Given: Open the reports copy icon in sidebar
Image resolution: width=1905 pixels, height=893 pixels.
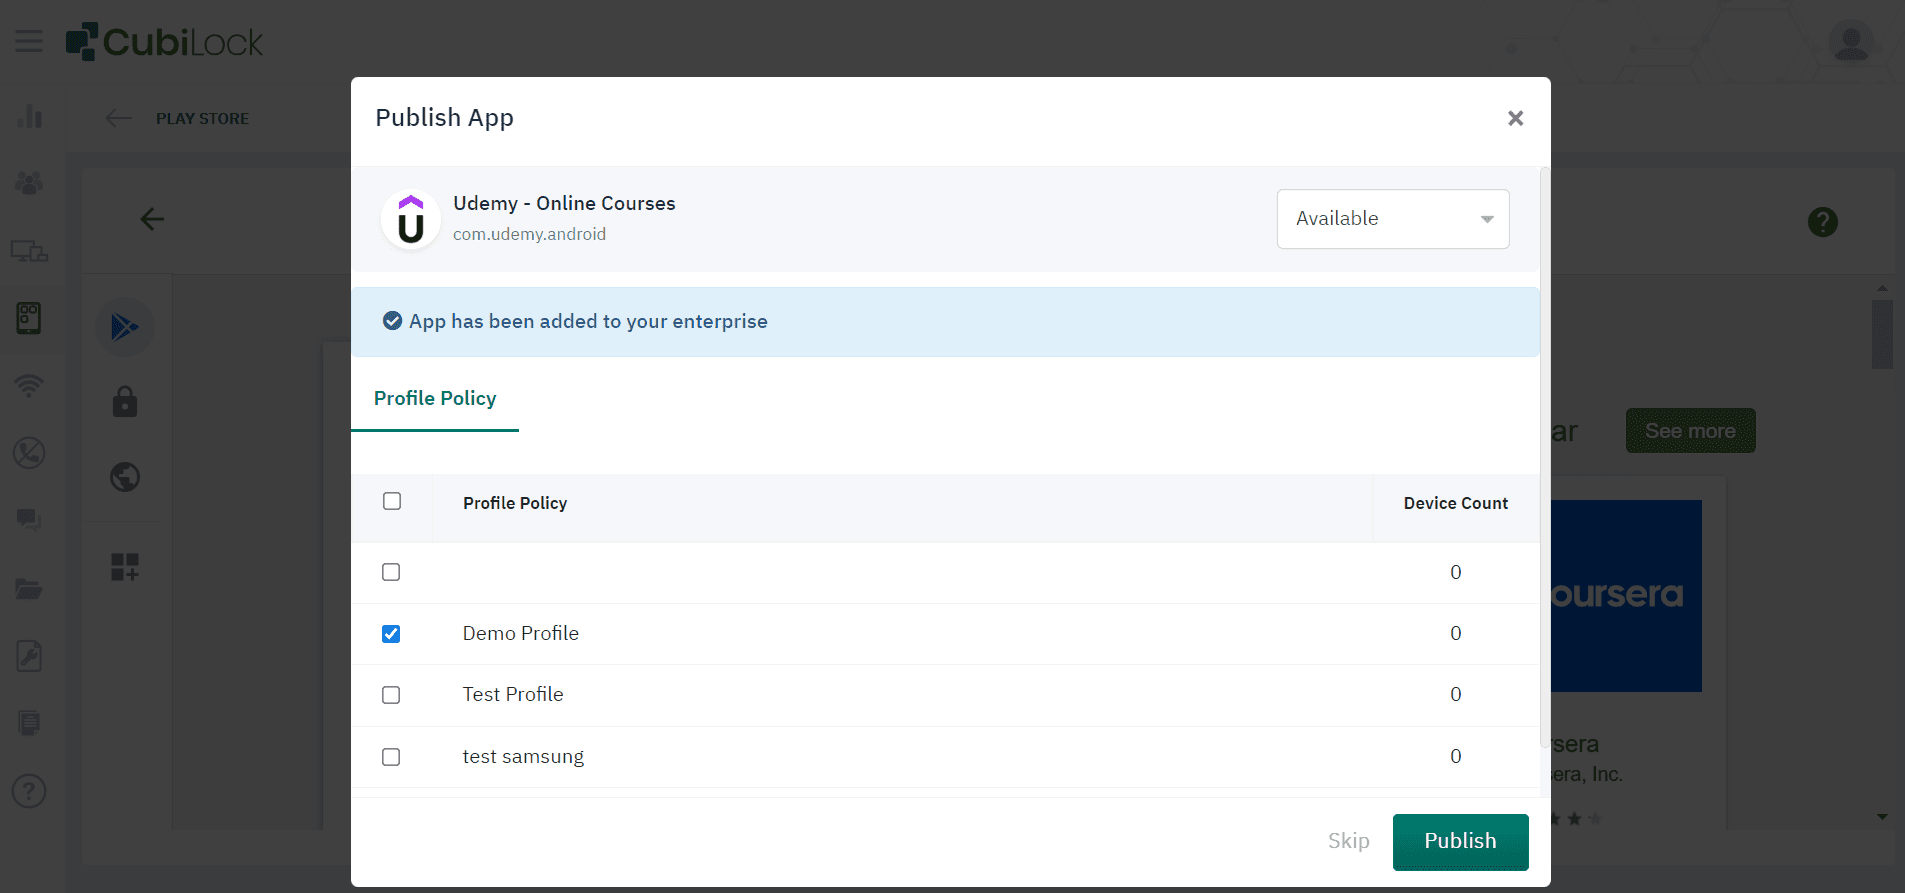Looking at the screenshot, I should click(x=29, y=723).
